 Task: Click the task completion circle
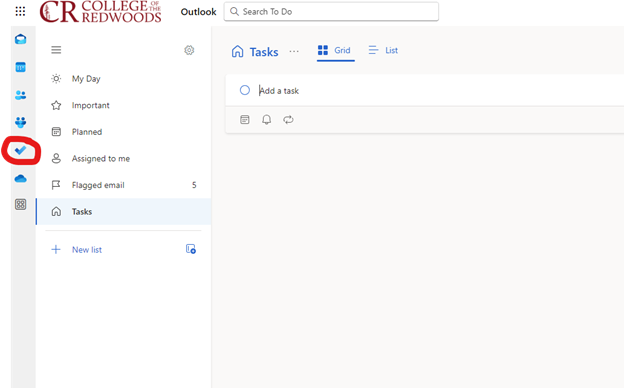pyautogui.click(x=245, y=90)
